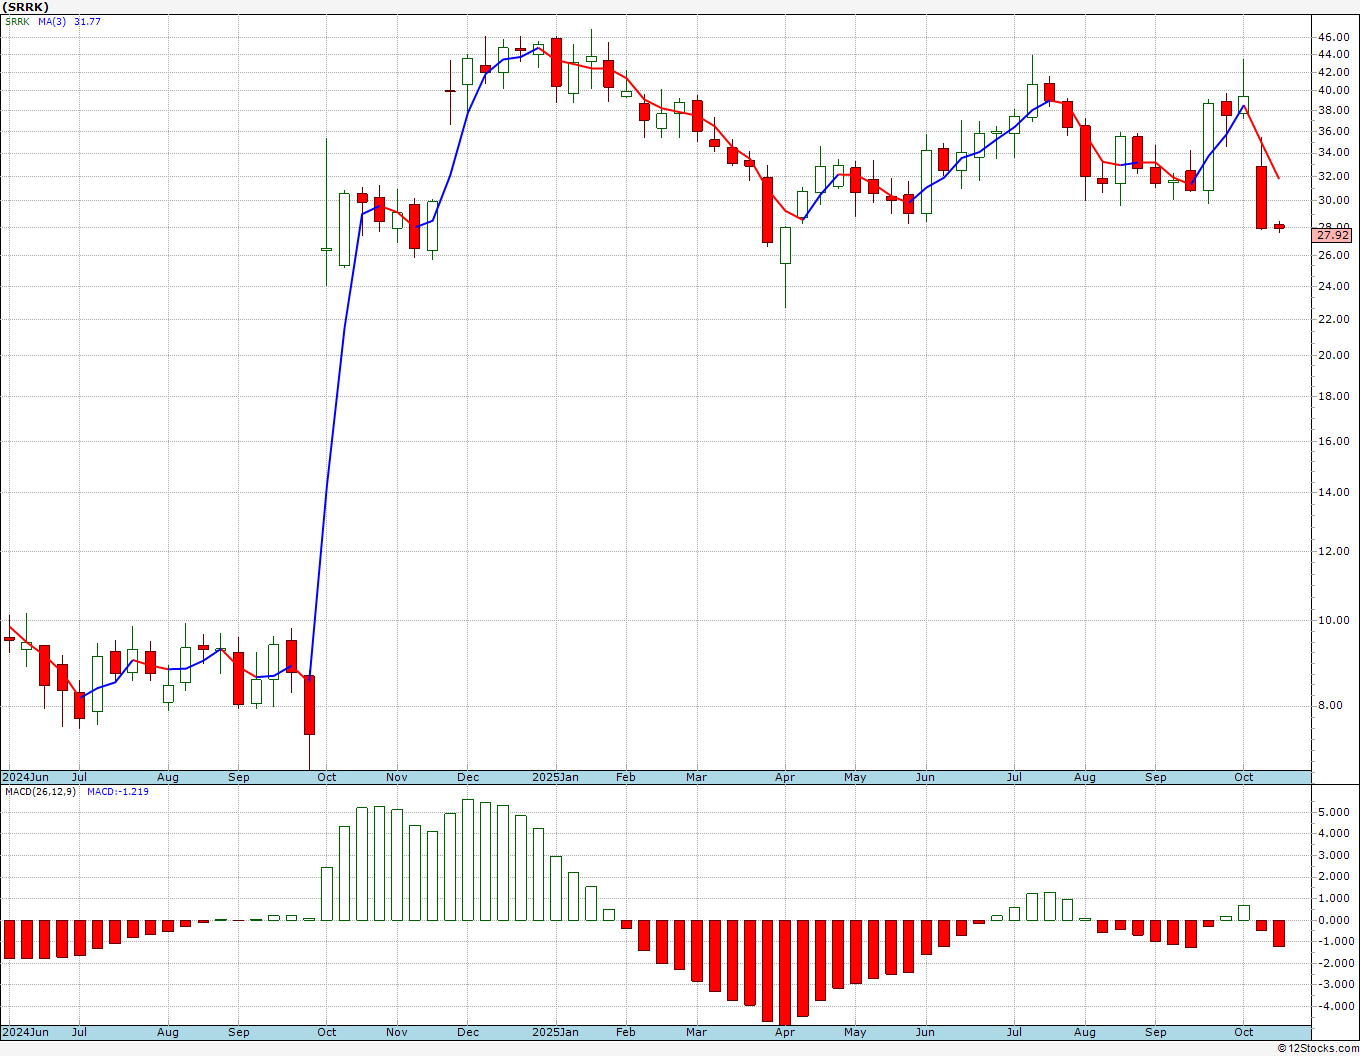
Task: Select 2025Jan on the MACD panel time axis
Action: [555, 1033]
